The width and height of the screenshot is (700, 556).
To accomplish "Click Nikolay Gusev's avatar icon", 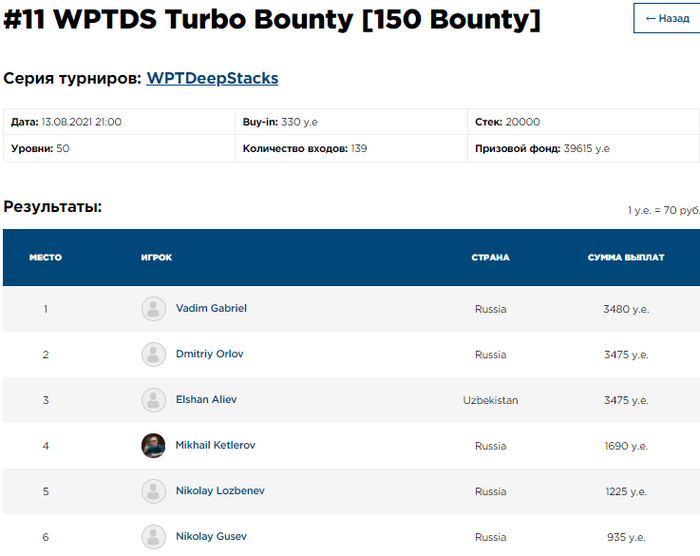I will point(153,537).
